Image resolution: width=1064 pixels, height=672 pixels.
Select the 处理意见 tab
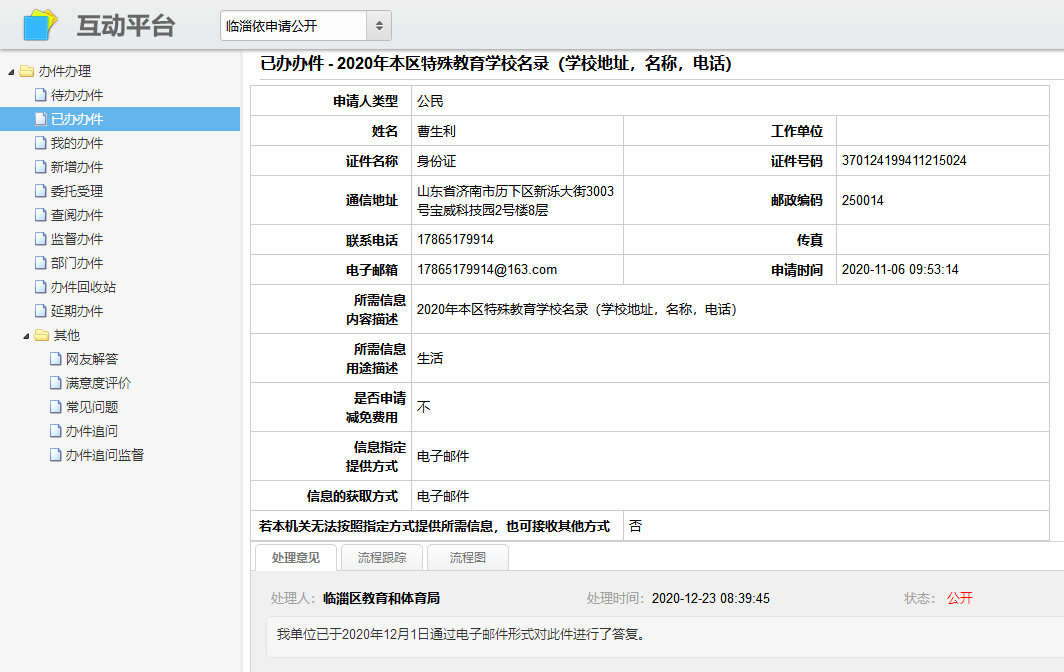pos(296,558)
